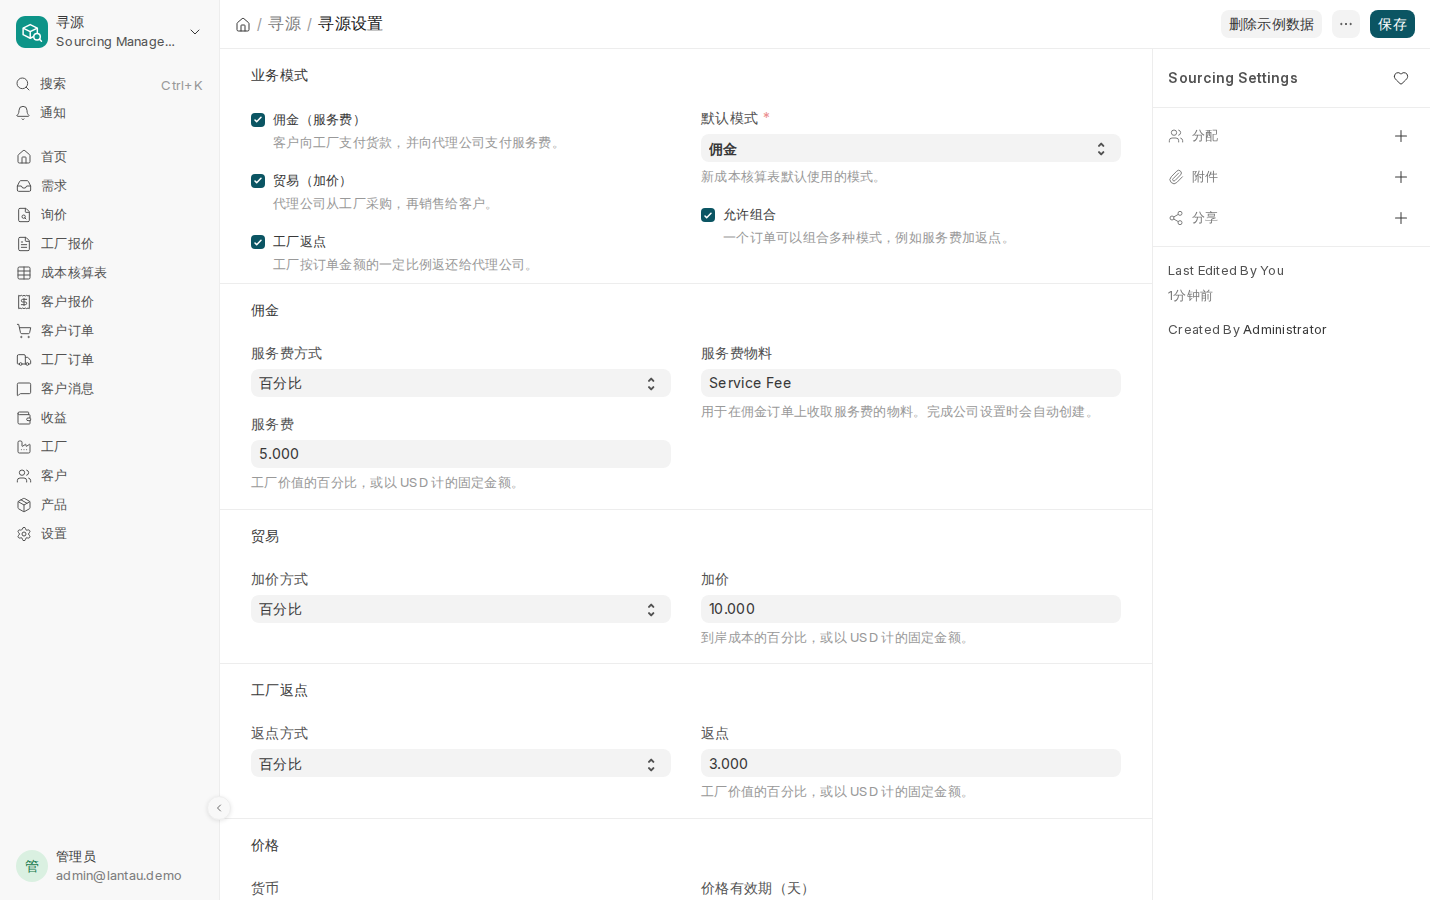Screen dimensions: 1440x900
Task: Click the 加价 value field
Action: tap(911, 609)
